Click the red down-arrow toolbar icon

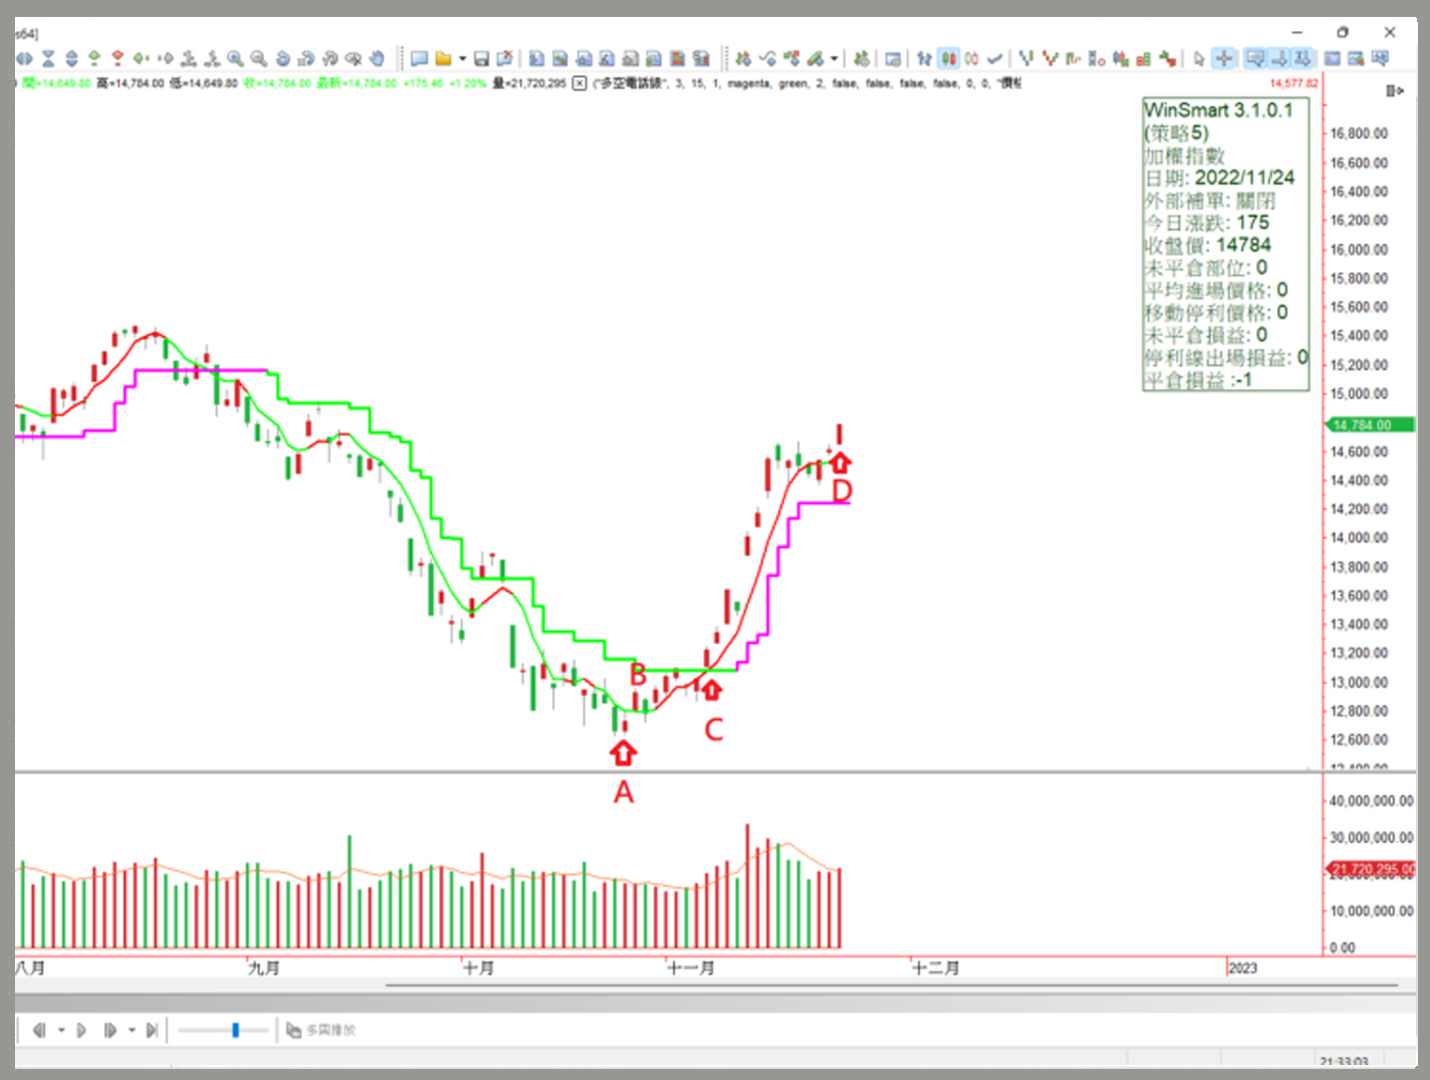click(117, 59)
